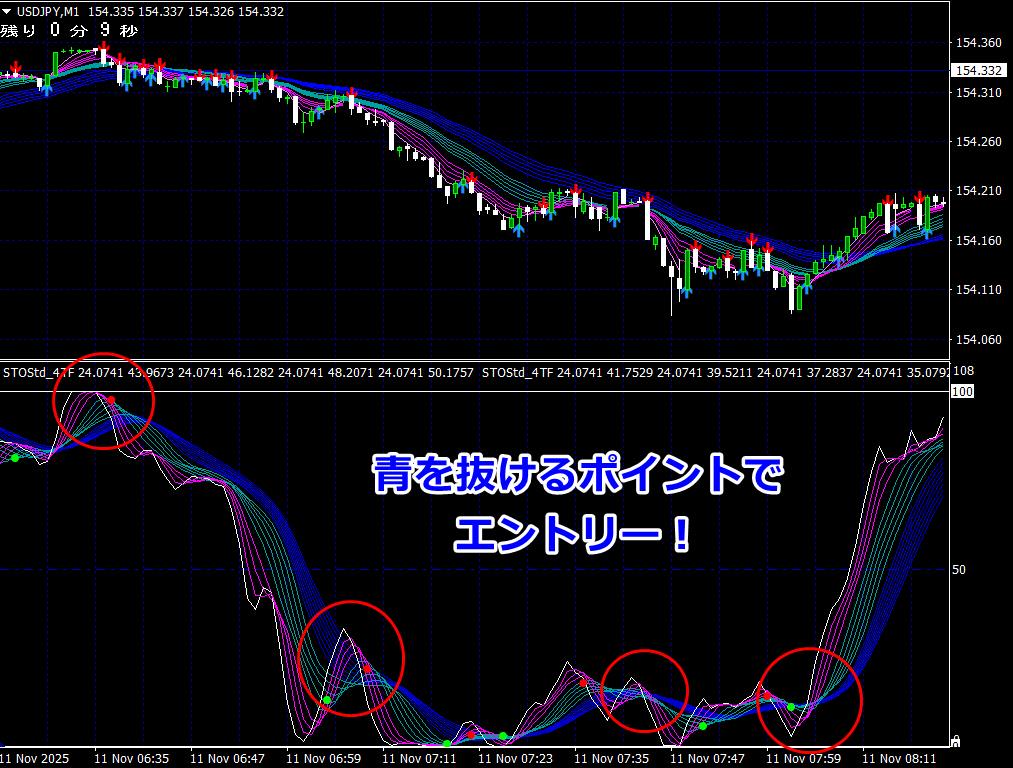This screenshot has width=1013, height=768.
Task: Open the USDJPY,M1 chart dropdown triangle
Action: 7,11
